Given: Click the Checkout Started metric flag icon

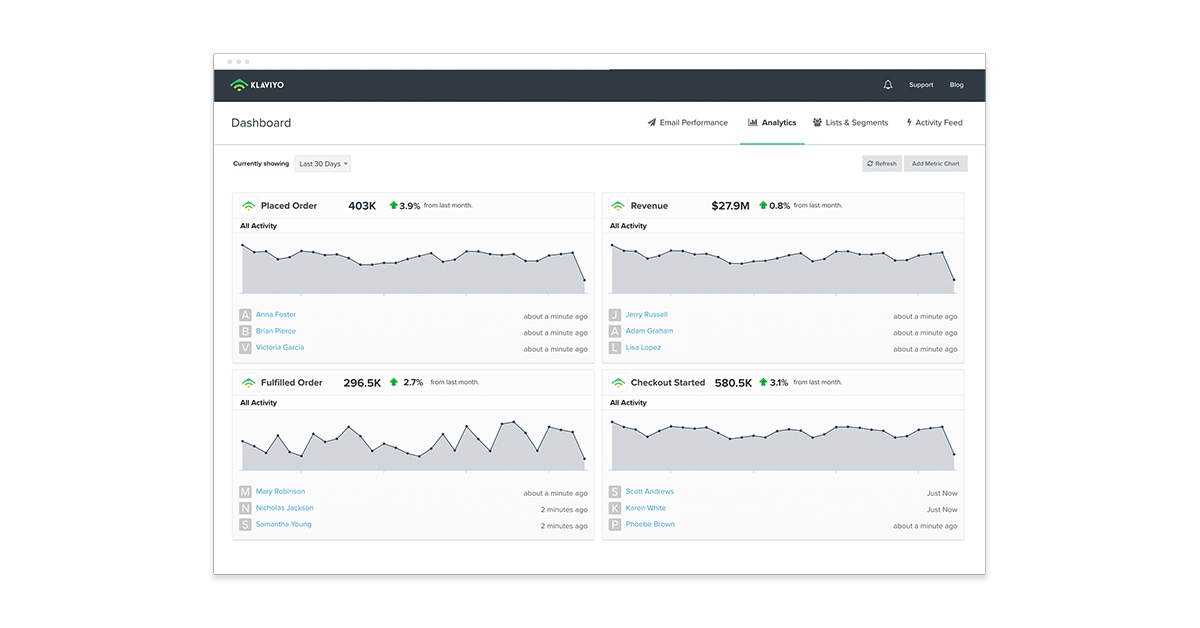Looking at the screenshot, I should [x=618, y=383].
